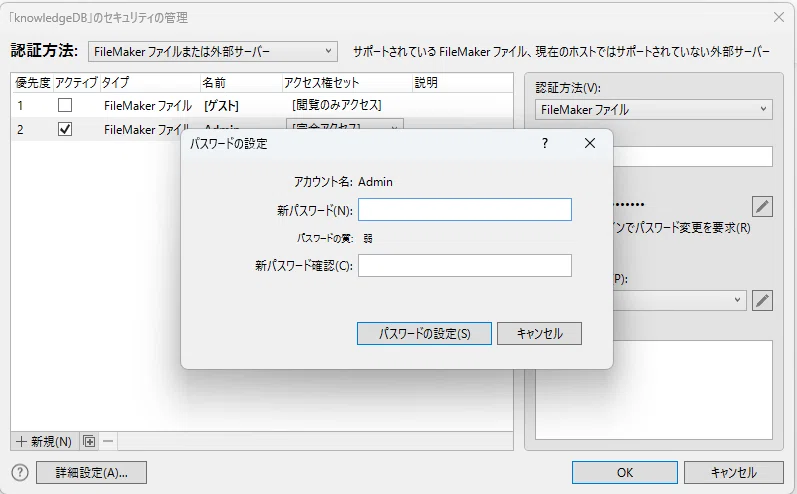Open help in password dialog via question mark
The width and height of the screenshot is (797, 494).
(545, 143)
